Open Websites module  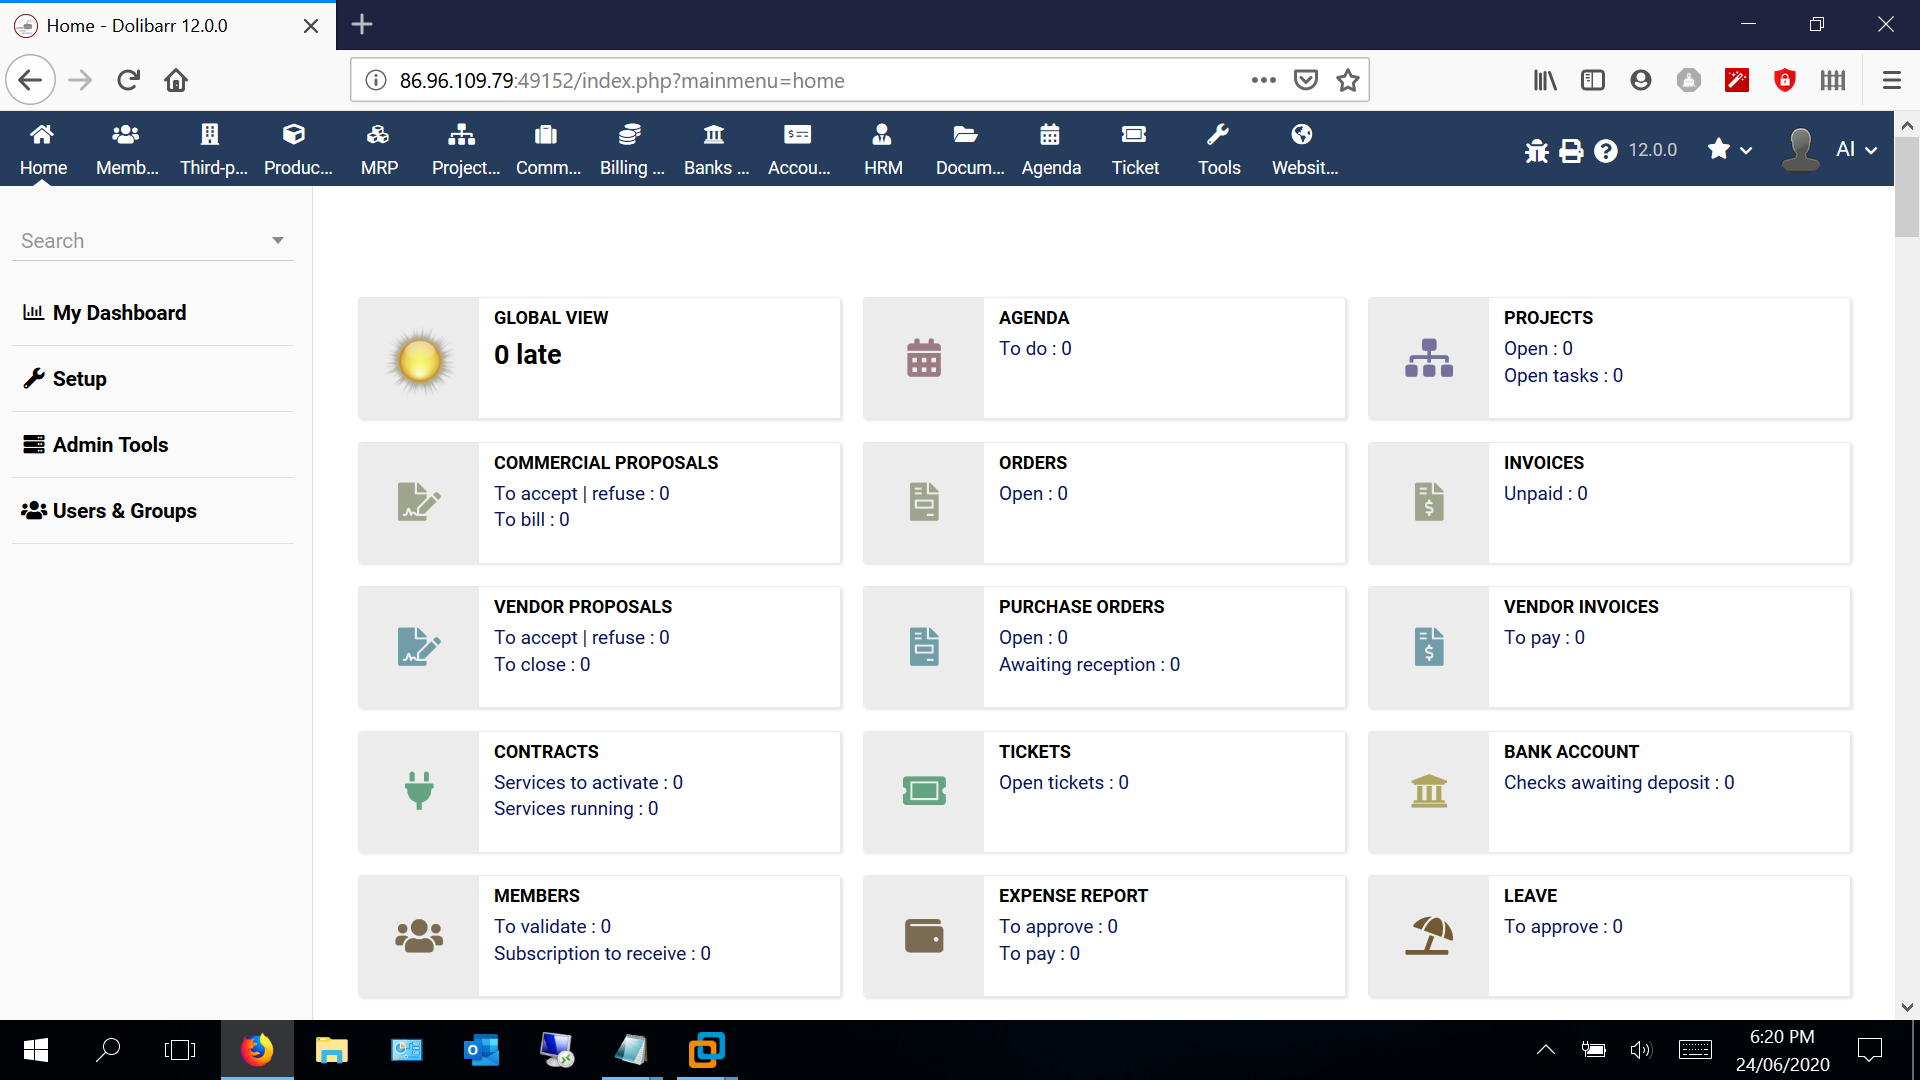1304,149
